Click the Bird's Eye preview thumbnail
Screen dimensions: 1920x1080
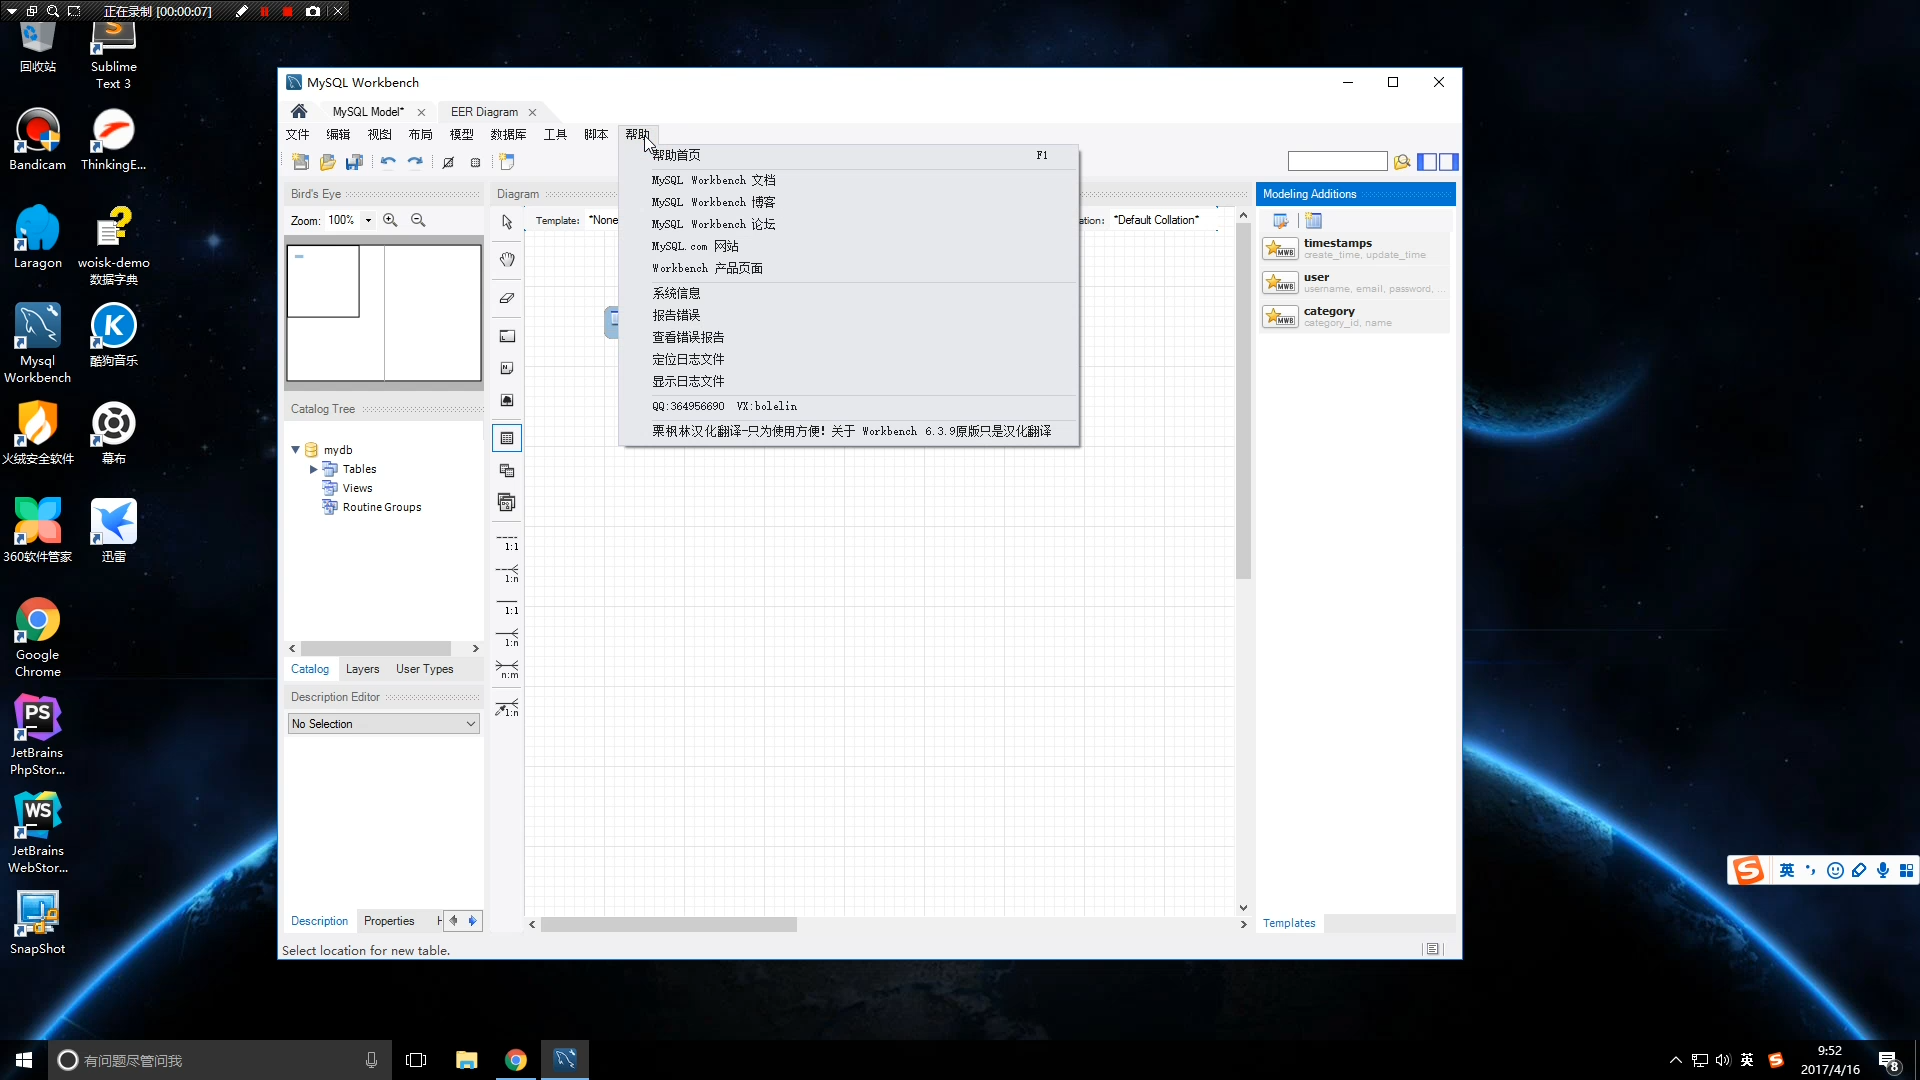(x=384, y=313)
